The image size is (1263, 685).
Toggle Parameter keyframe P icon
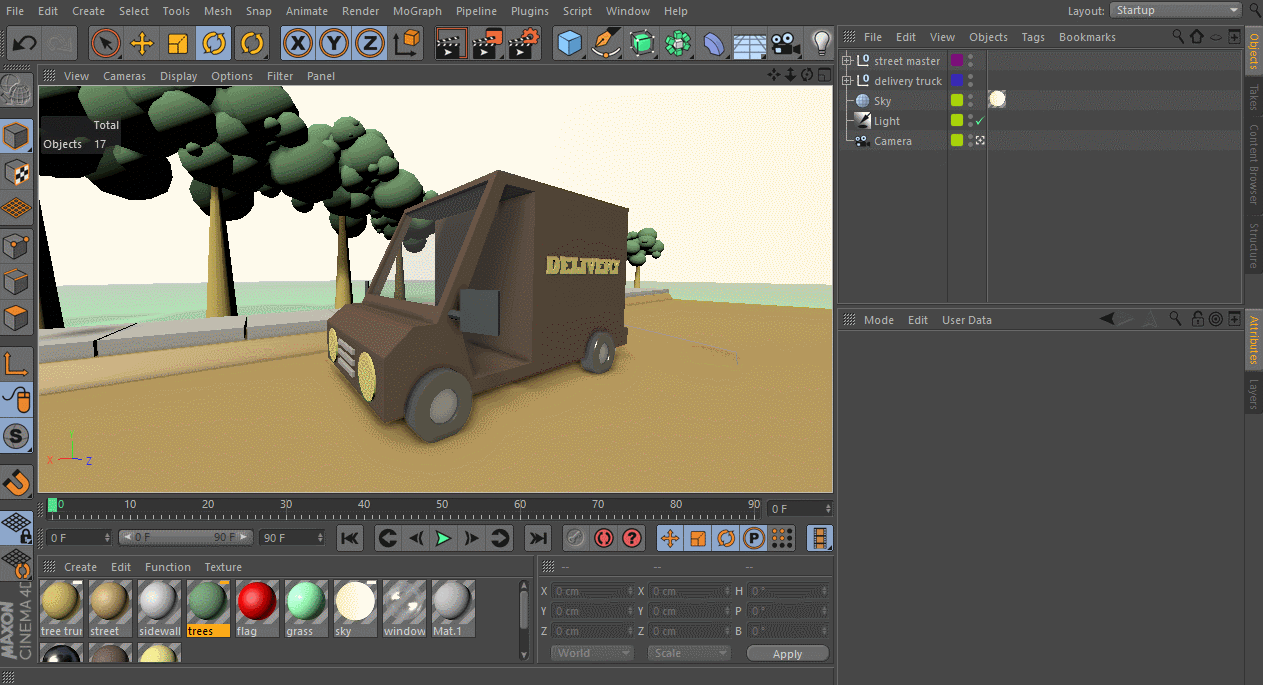(754, 538)
